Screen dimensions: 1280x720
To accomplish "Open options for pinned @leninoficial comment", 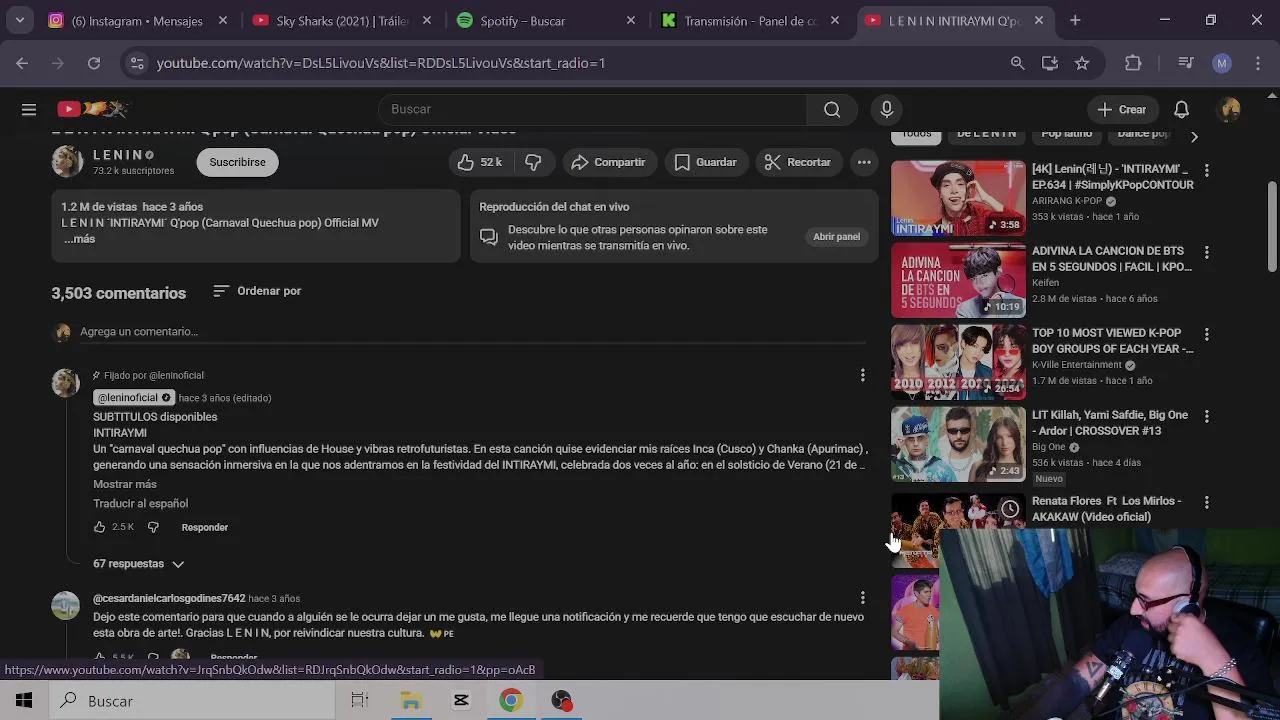I will coord(862,375).
